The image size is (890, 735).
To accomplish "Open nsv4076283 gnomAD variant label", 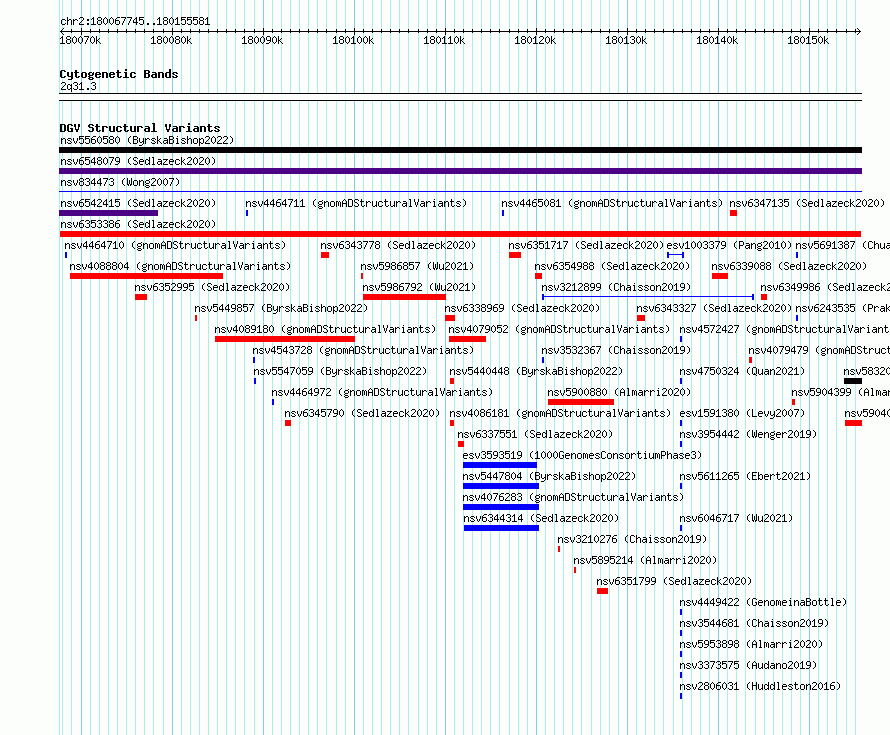I will click(x=574, y=497).
